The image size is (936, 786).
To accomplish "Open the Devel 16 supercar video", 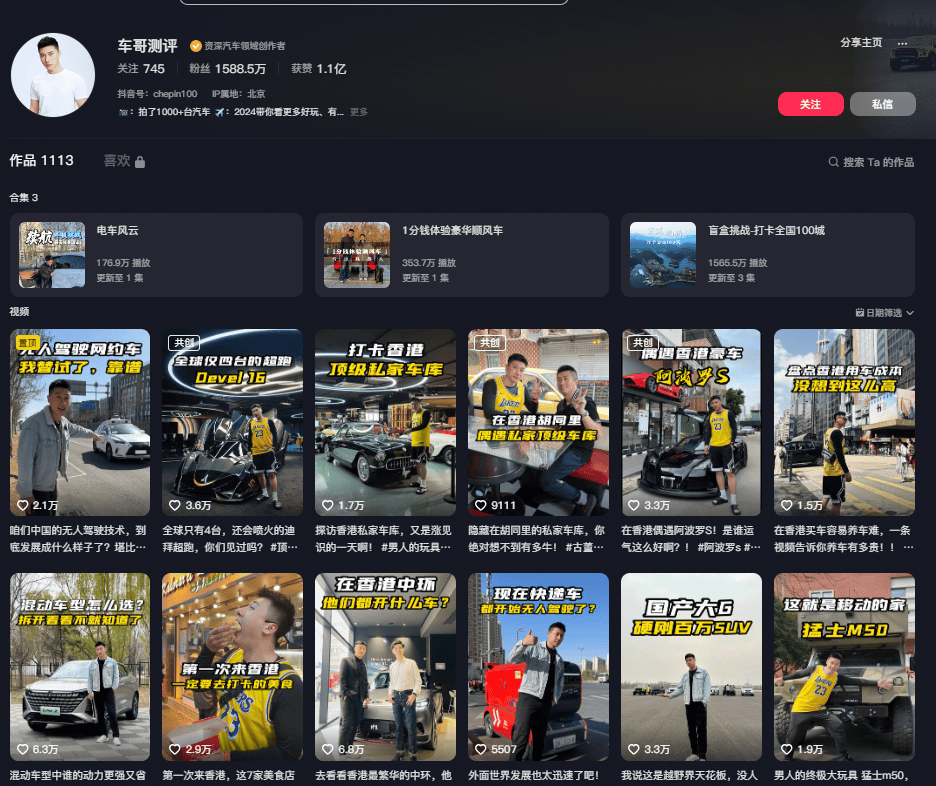I will (x=232, y=422).
